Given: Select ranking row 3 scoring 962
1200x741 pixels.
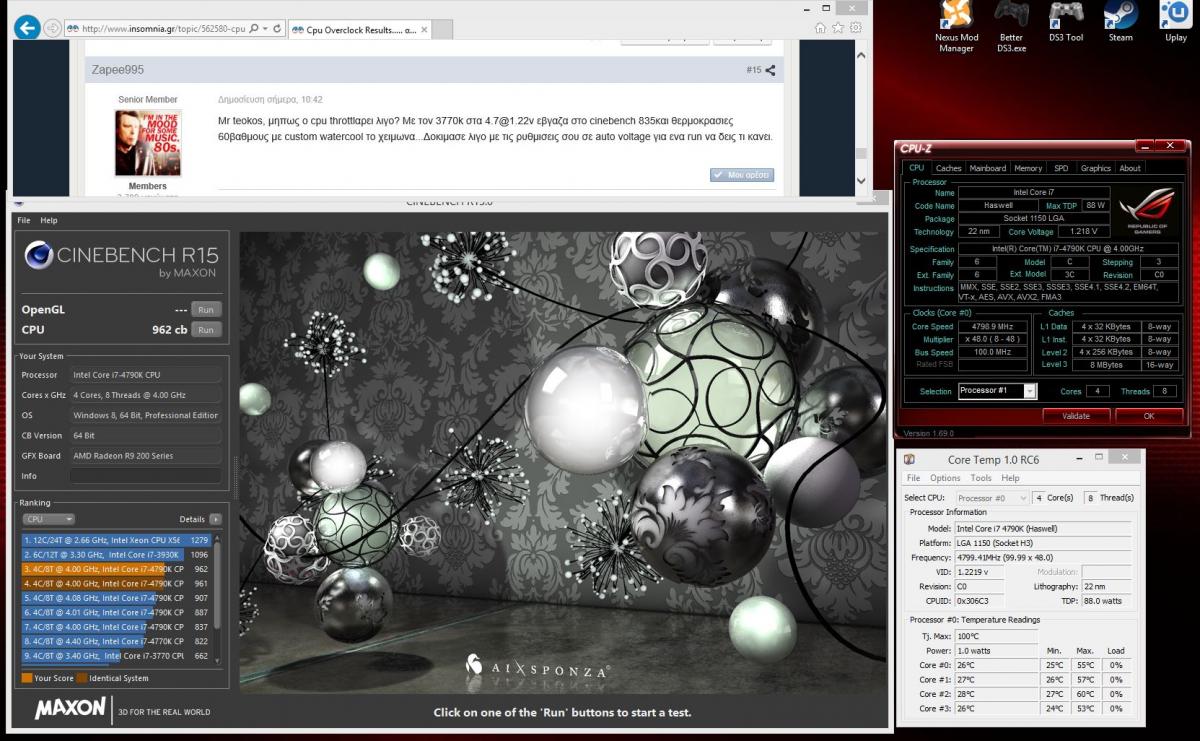Looking at the screenshot, I should (116, 569).
